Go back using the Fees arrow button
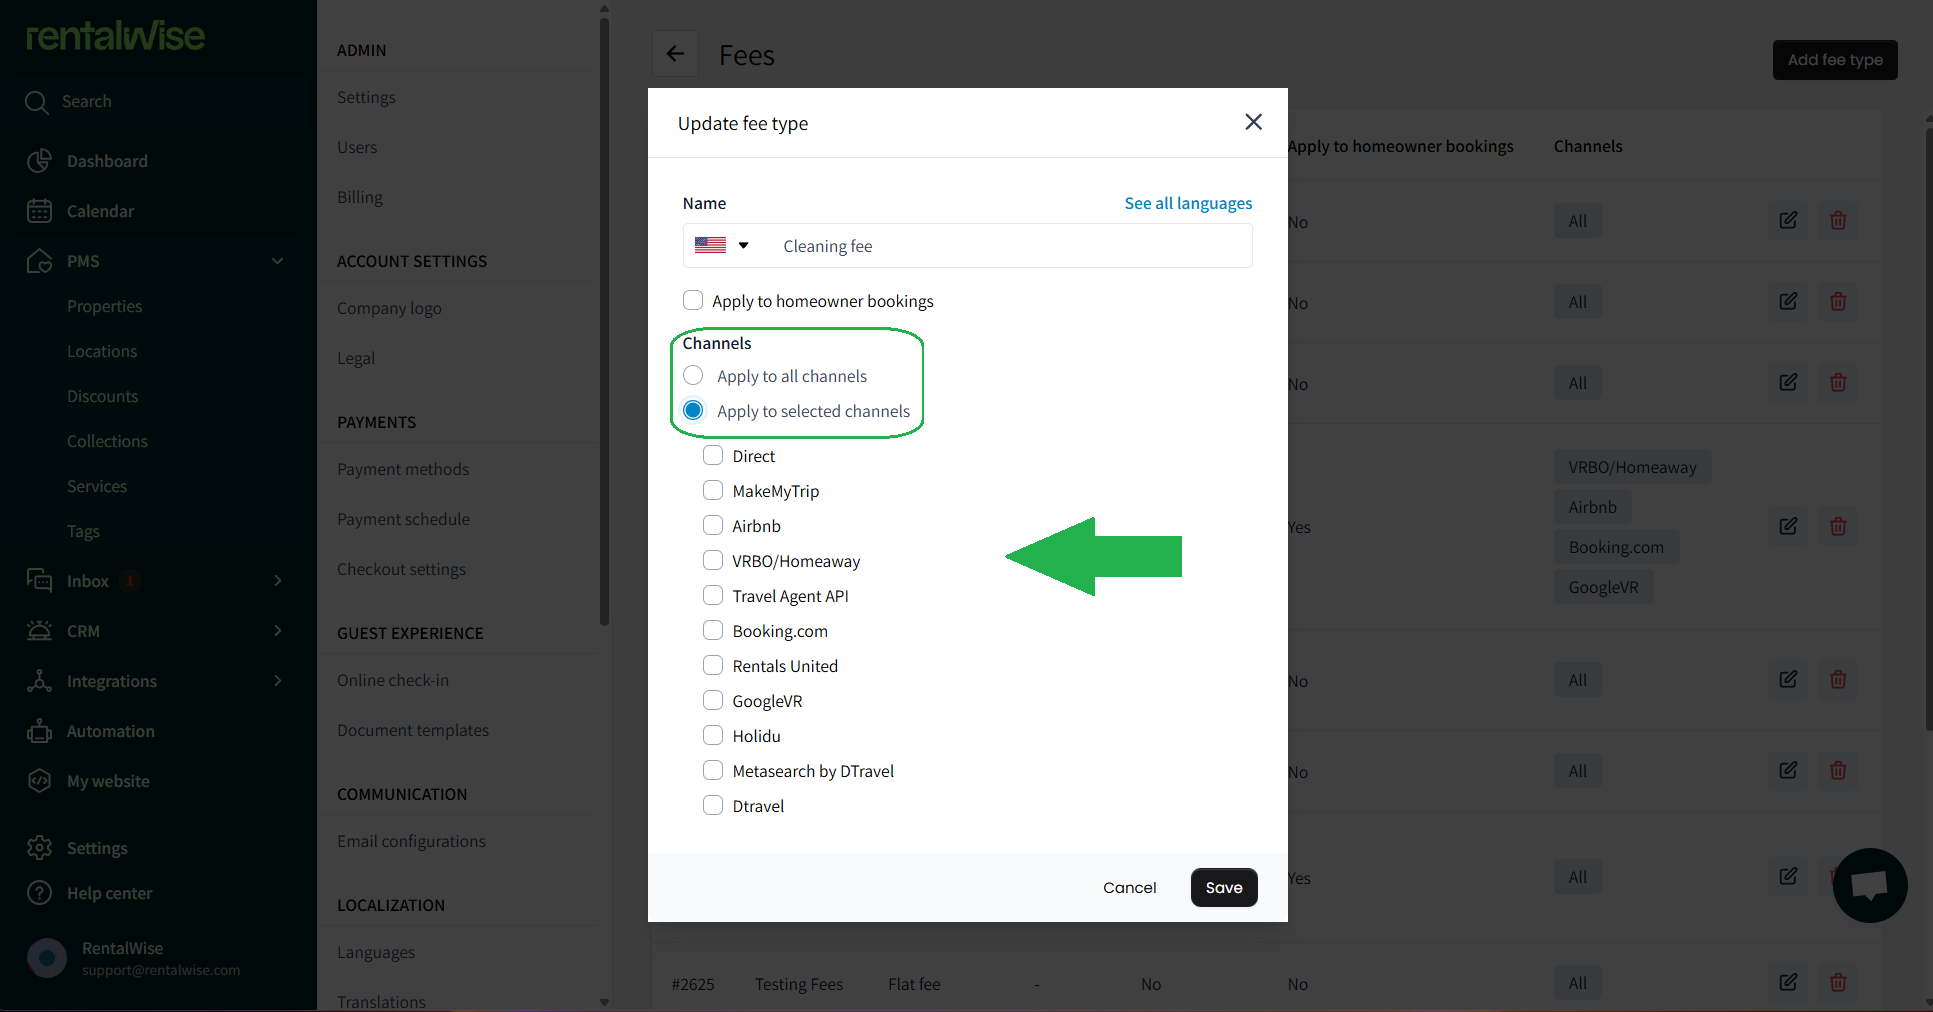Viewport: 1933px width, 1012px height. [x=675, y=54]
